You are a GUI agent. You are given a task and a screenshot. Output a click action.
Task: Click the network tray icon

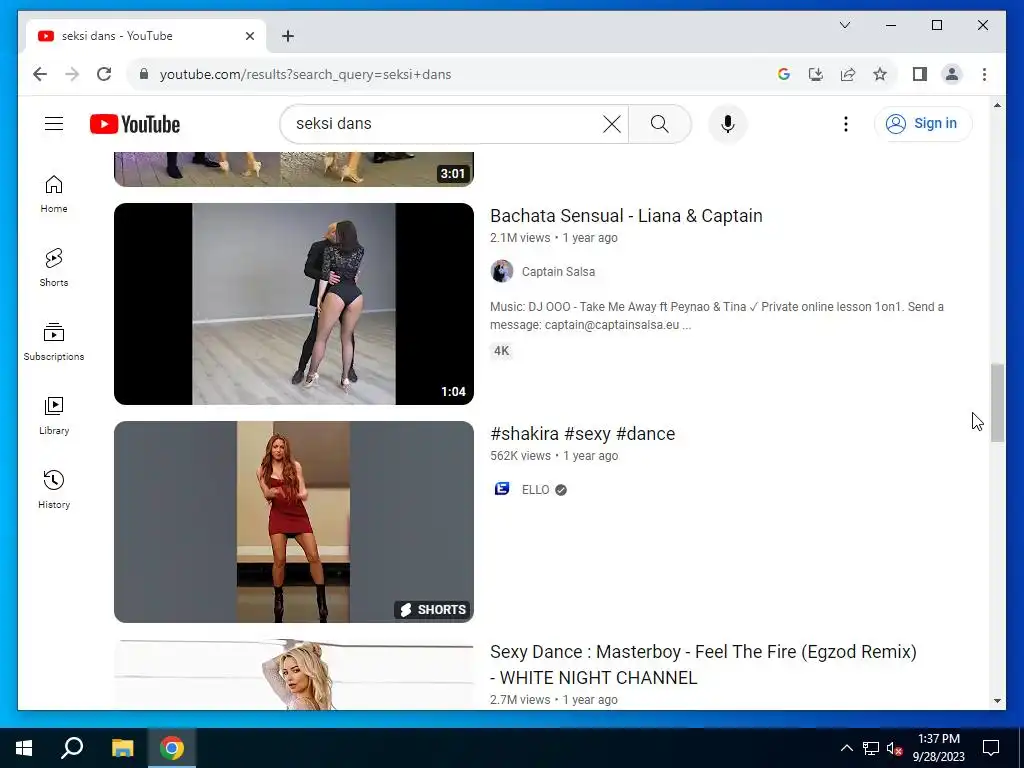[x=871, y=748]
